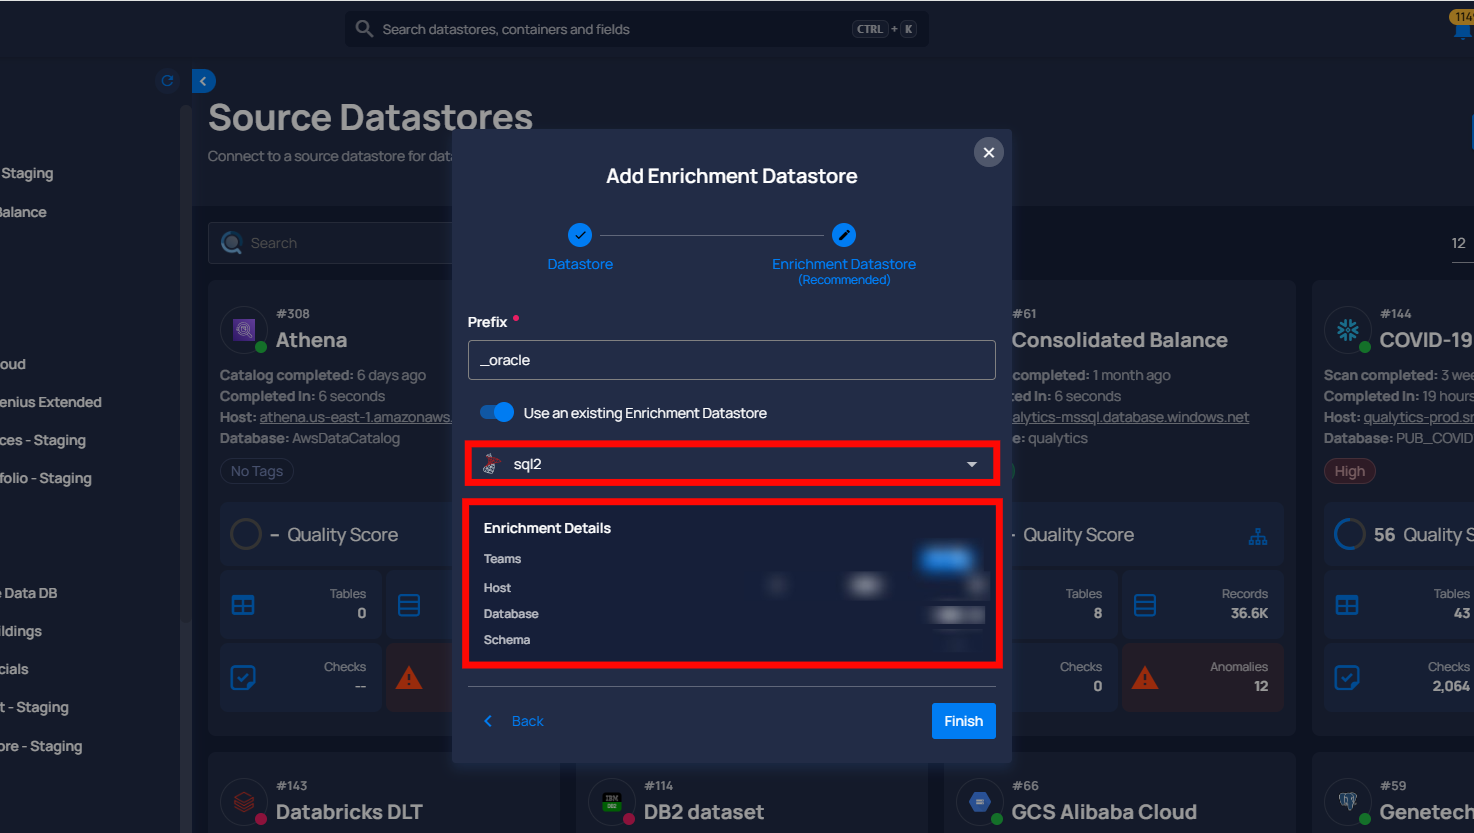Toggle Use an existing Enrichment Datastore
Viewport: 1474px width, 833px height.
(x=497, y=412)
